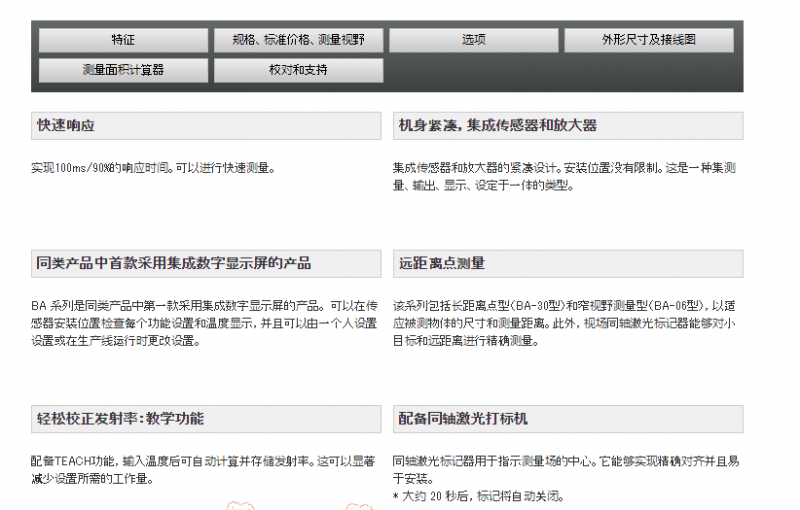Select the 同类产品中首款采用集成数字显示屏的产品 heading
This screenshot has height=510, width=800.
point(206,264)
